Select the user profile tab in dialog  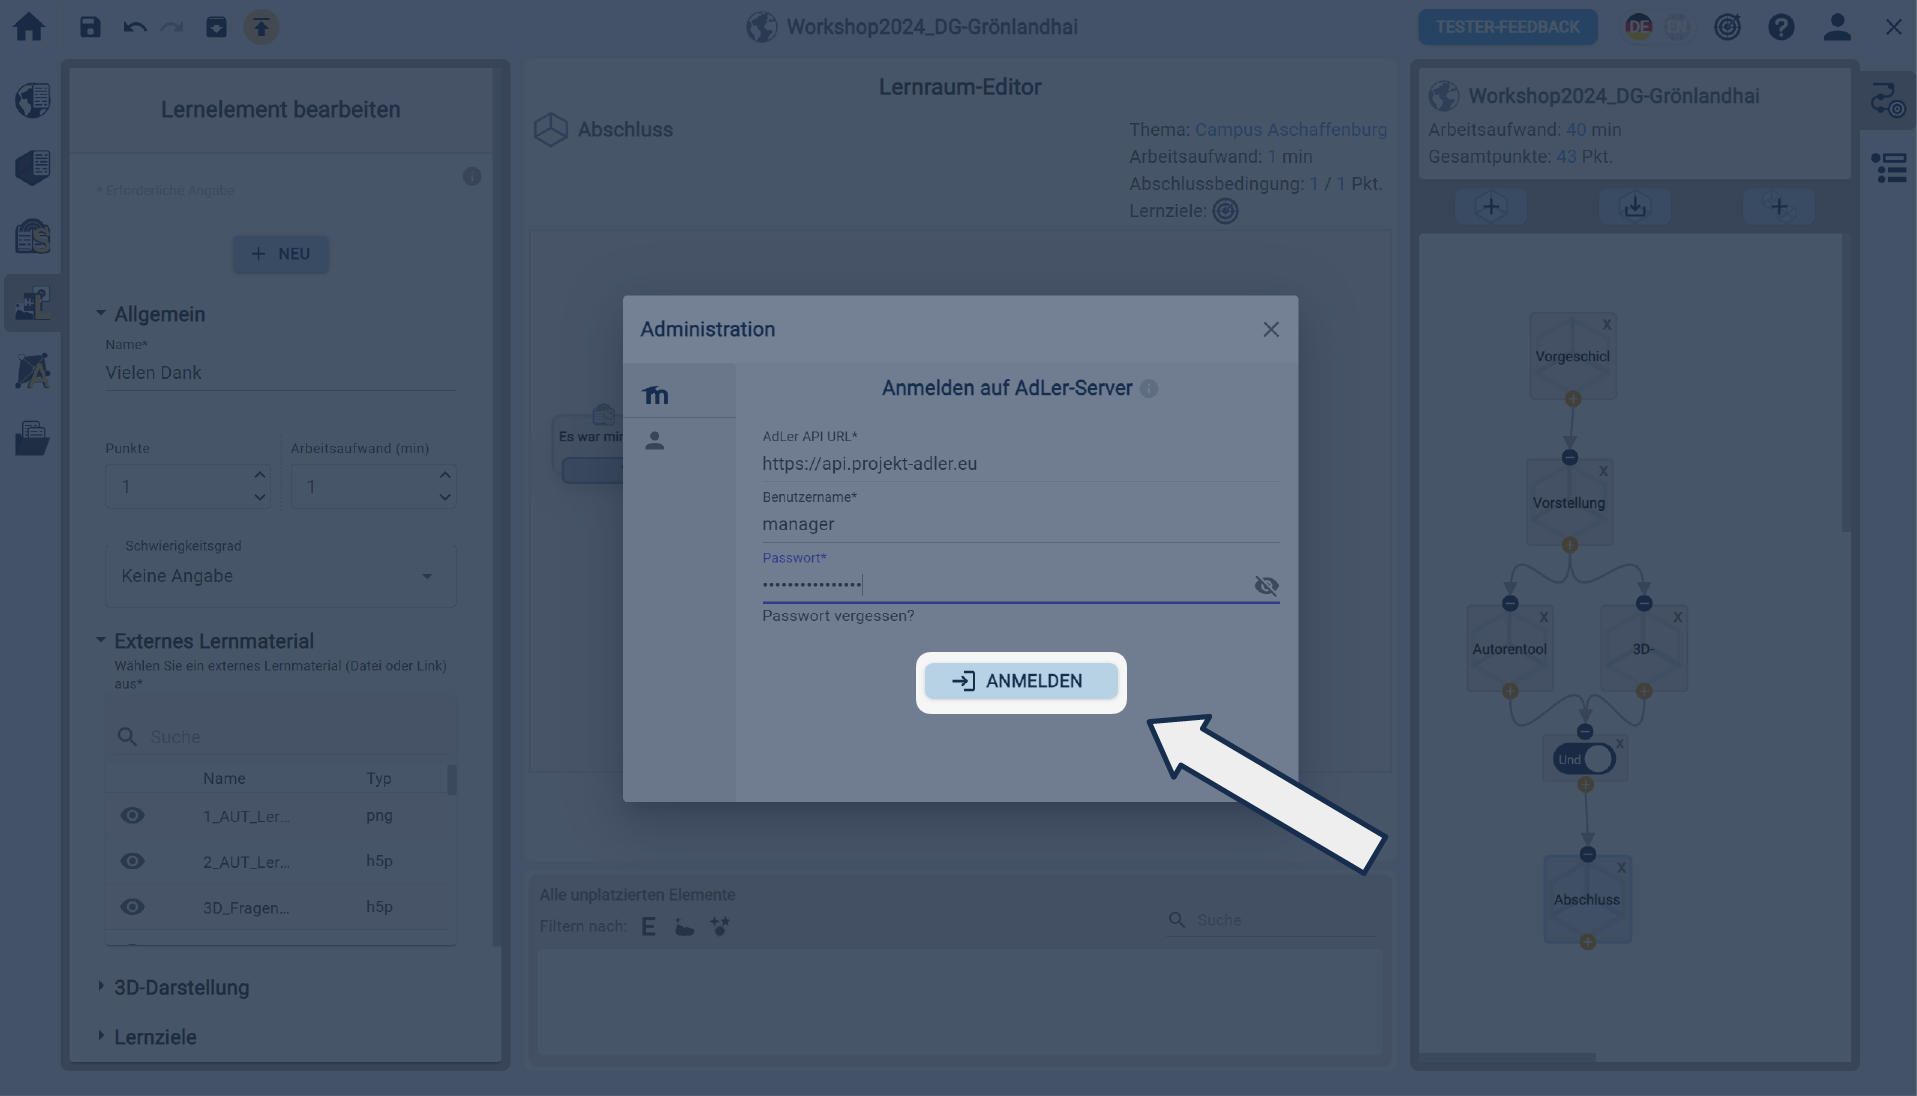(x=655, y=441)
